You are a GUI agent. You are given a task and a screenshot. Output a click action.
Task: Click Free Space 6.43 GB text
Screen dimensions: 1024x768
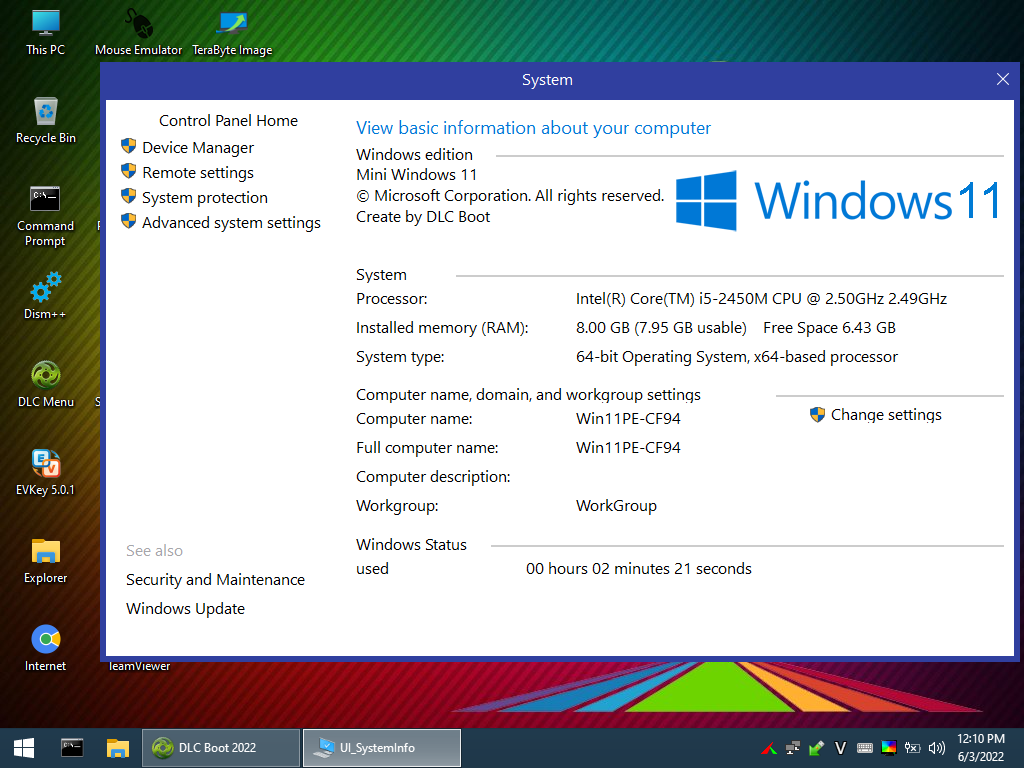click(829, 328)
